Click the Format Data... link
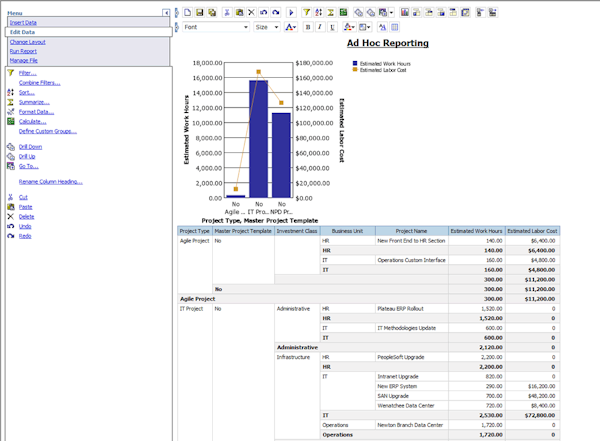Image resolution: width=600 pixels, height=441 pixels. tap(37, 112)
